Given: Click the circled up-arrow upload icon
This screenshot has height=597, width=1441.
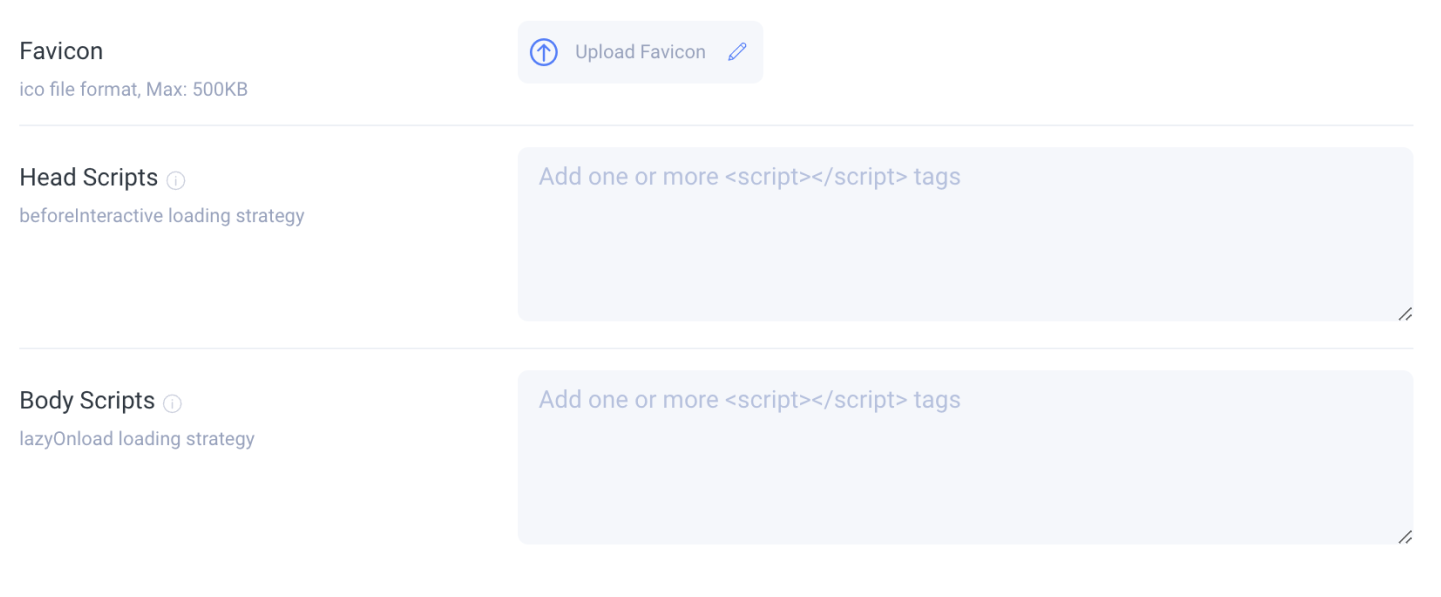Looking at the screenshot, I should (543, 52).
